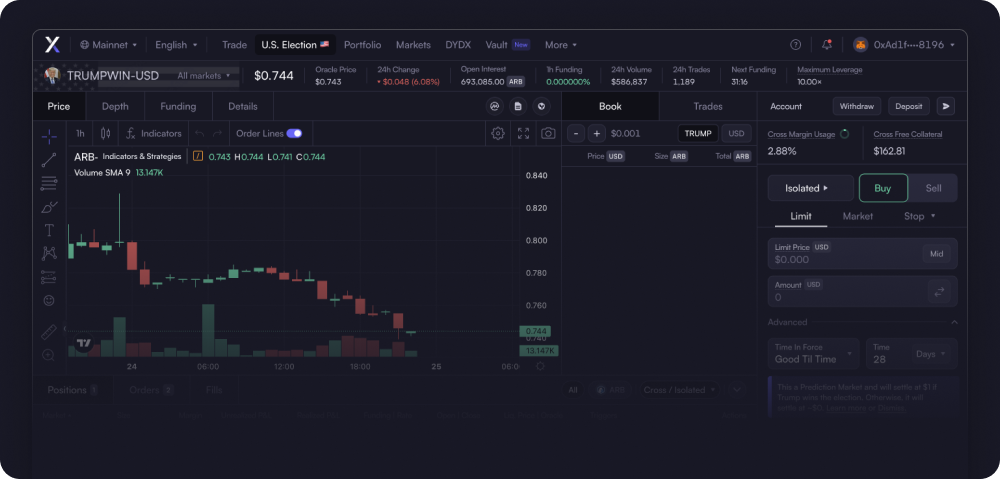The height and width of the screenshot is (479, 1000).
Task: Open the All markets selector
Action: (x=203, y=75)
